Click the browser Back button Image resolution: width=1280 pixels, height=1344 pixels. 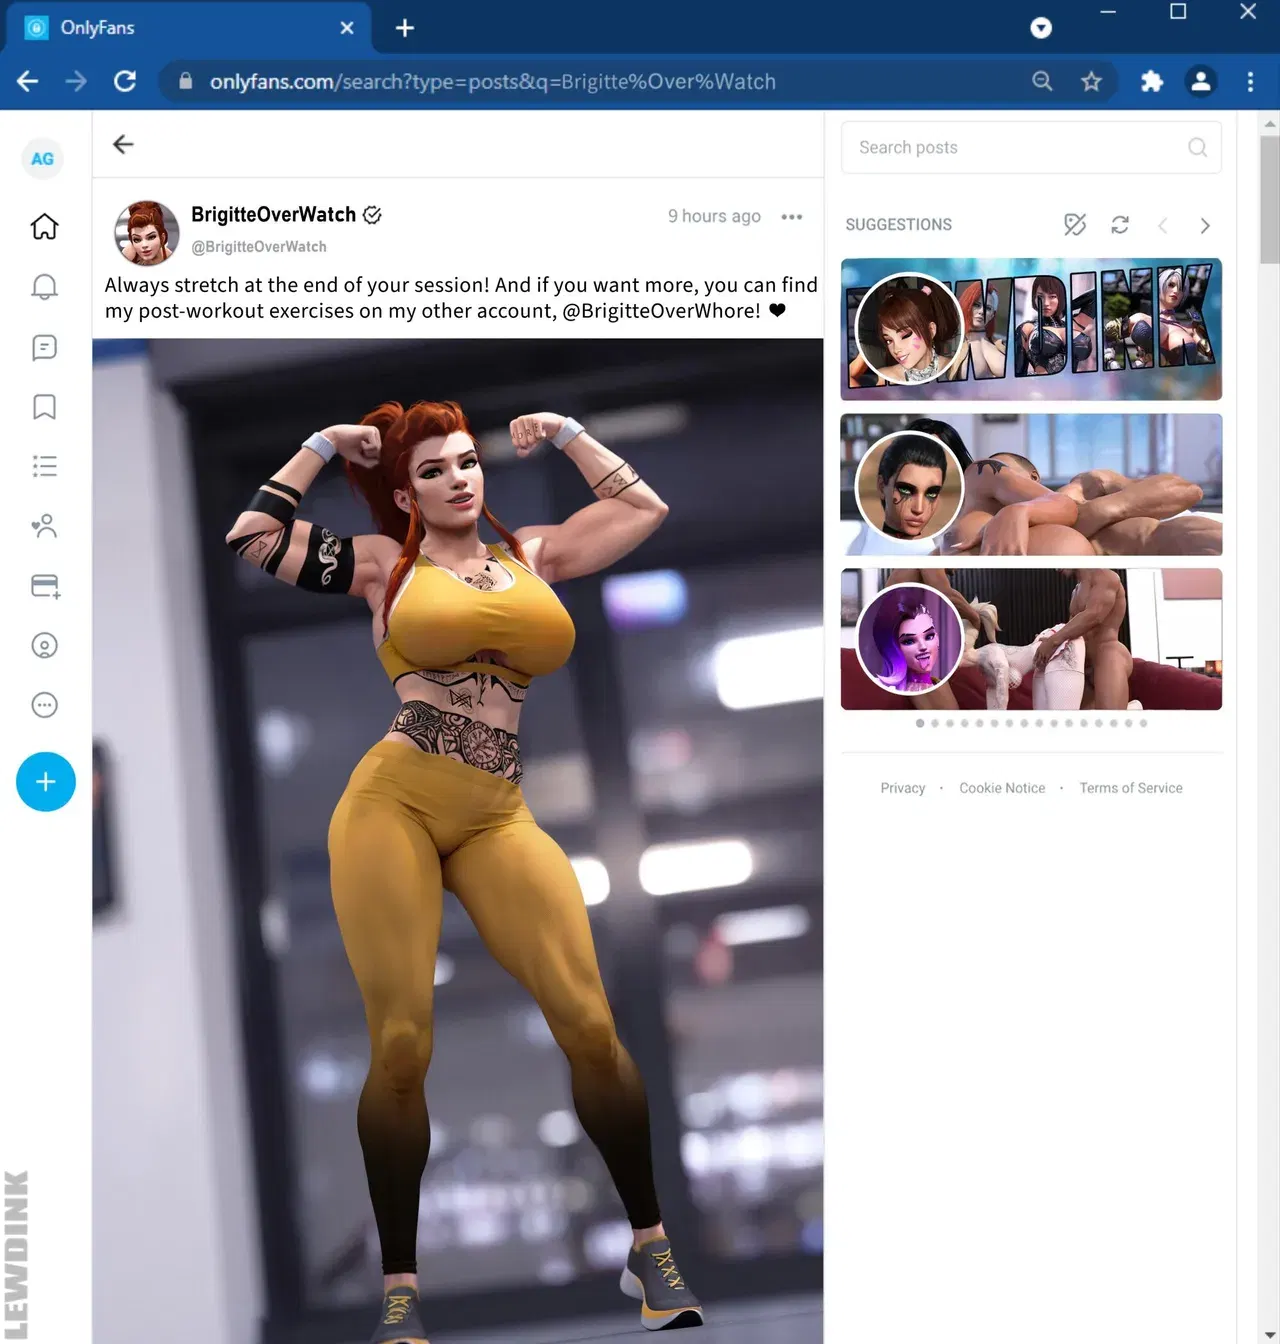pos(28,81)
